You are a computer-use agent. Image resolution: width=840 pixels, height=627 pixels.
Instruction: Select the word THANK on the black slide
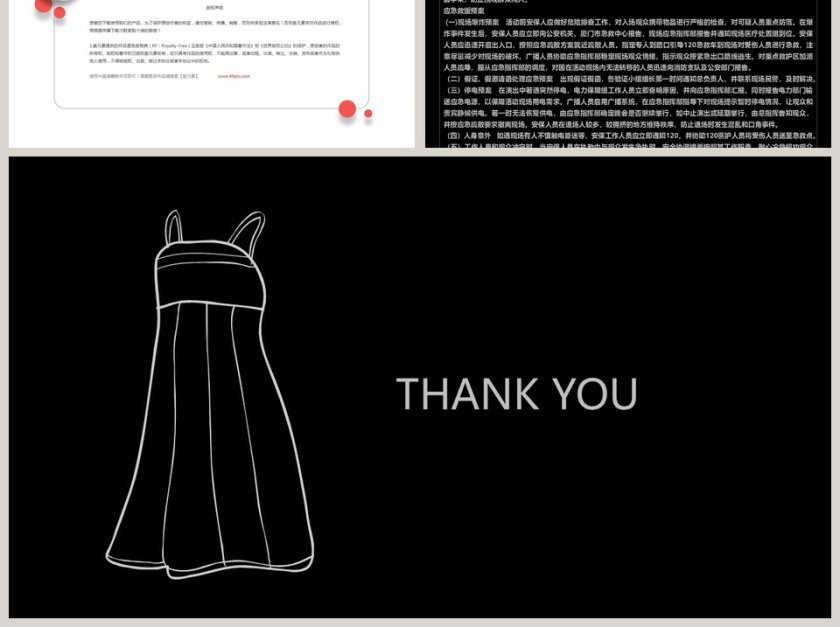[455, 394]
